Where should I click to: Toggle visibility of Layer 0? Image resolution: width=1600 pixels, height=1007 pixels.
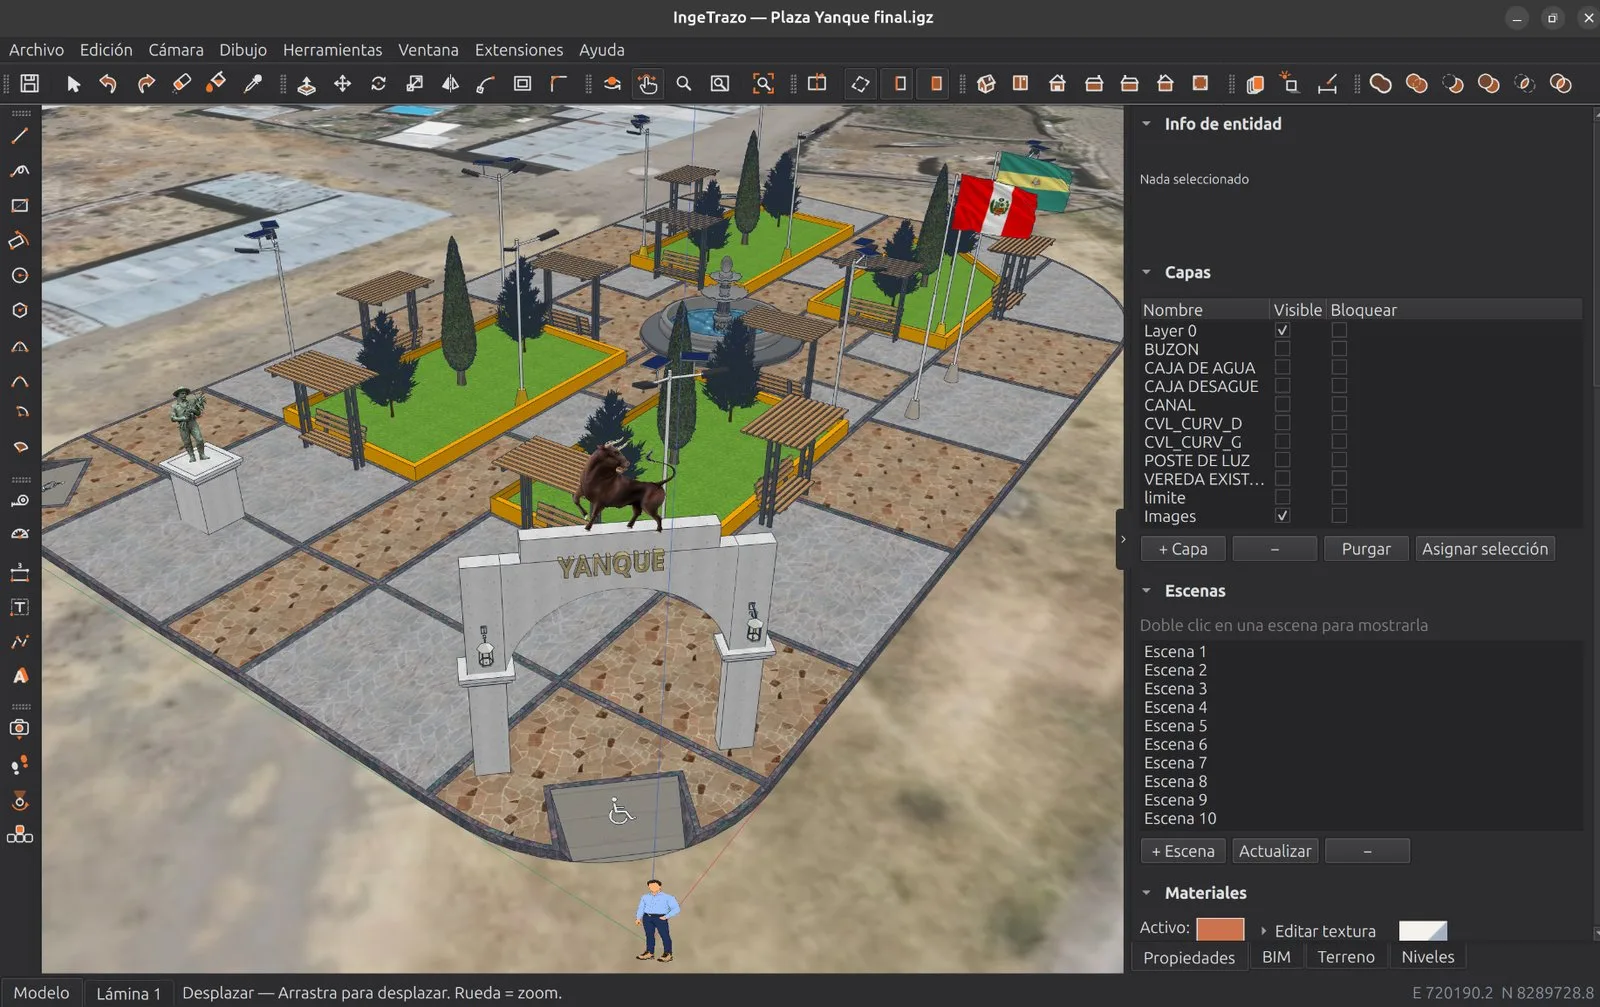click(1282, 330)
